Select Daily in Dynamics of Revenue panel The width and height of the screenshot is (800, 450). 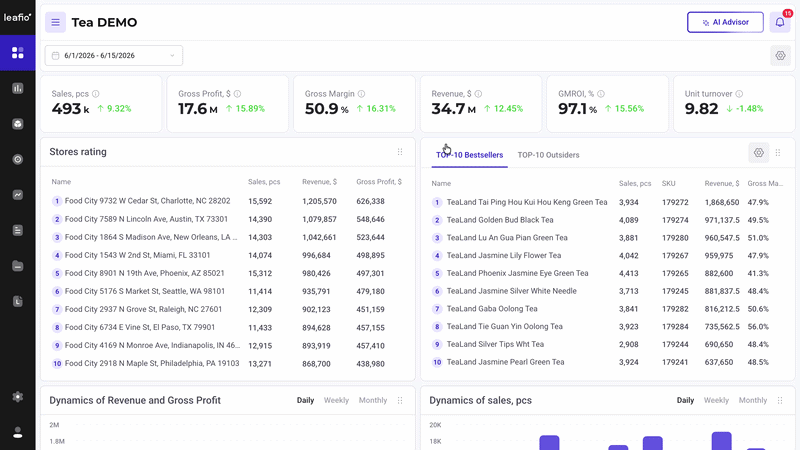point(305,401)
